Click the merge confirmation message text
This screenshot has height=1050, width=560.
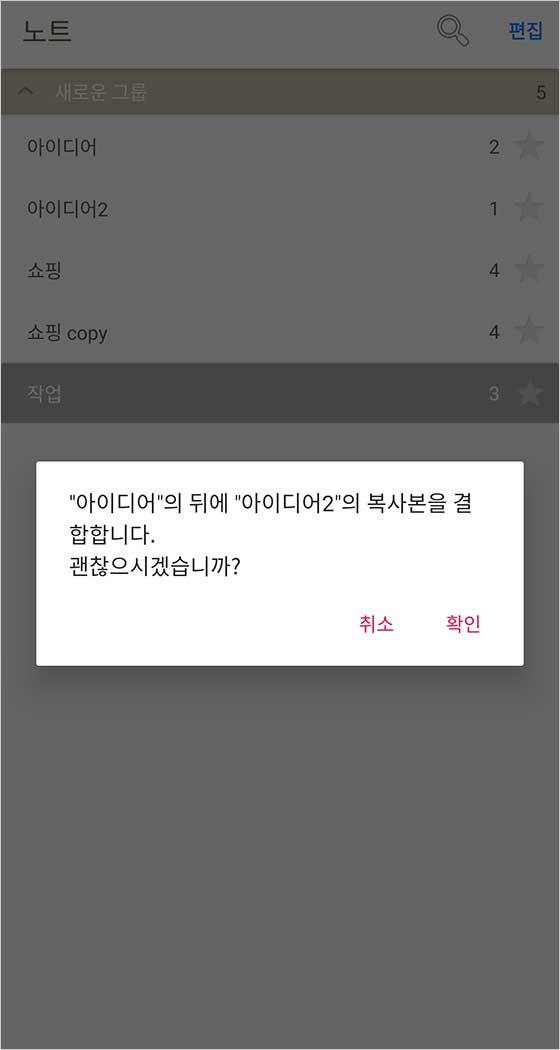pyautogui.click(x=271, y=535)
